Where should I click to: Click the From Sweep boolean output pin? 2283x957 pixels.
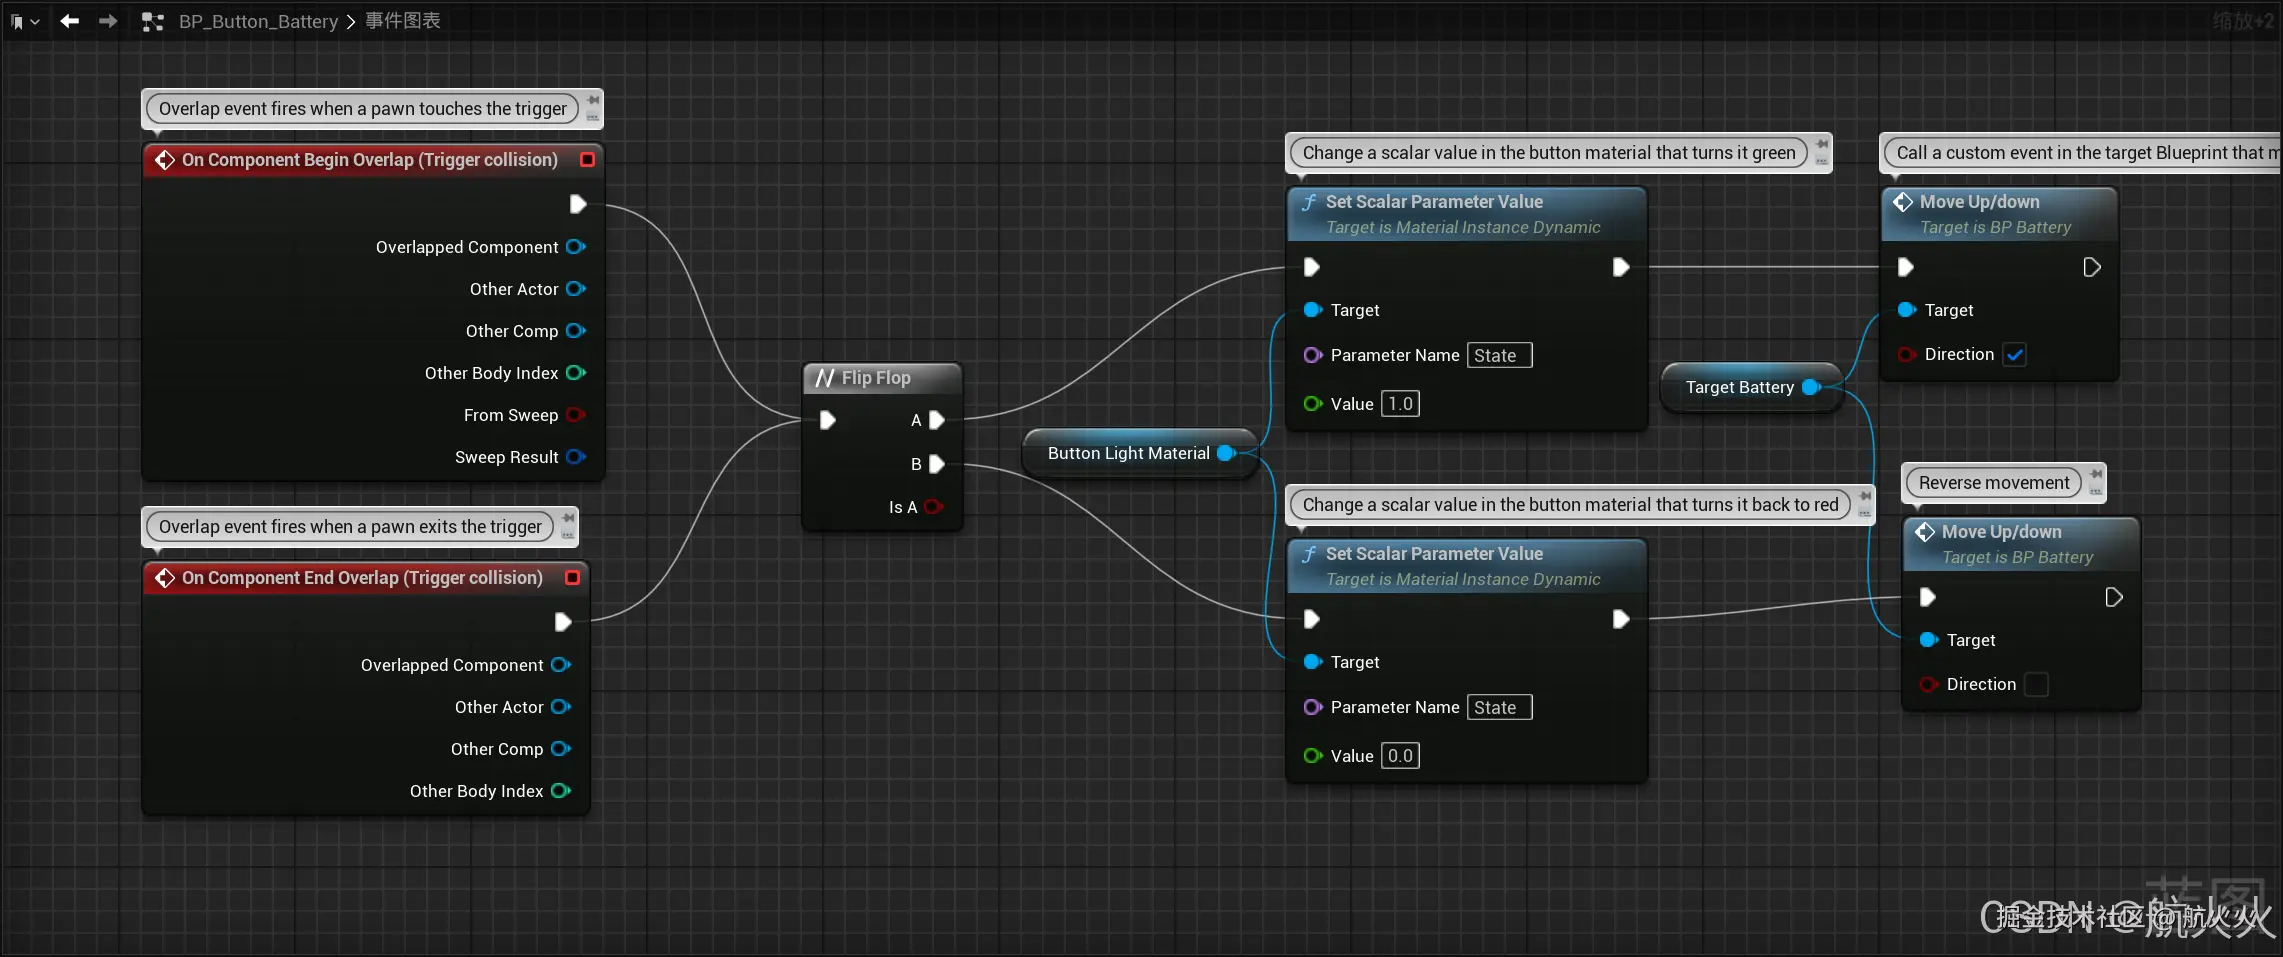point(576,415)
